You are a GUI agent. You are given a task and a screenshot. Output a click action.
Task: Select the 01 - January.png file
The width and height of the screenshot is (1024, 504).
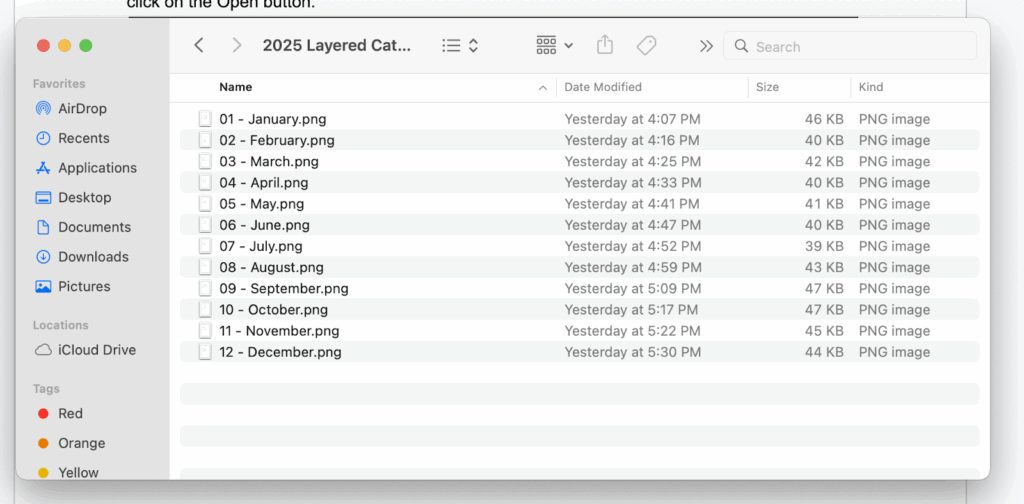click(x=272, y=119)
